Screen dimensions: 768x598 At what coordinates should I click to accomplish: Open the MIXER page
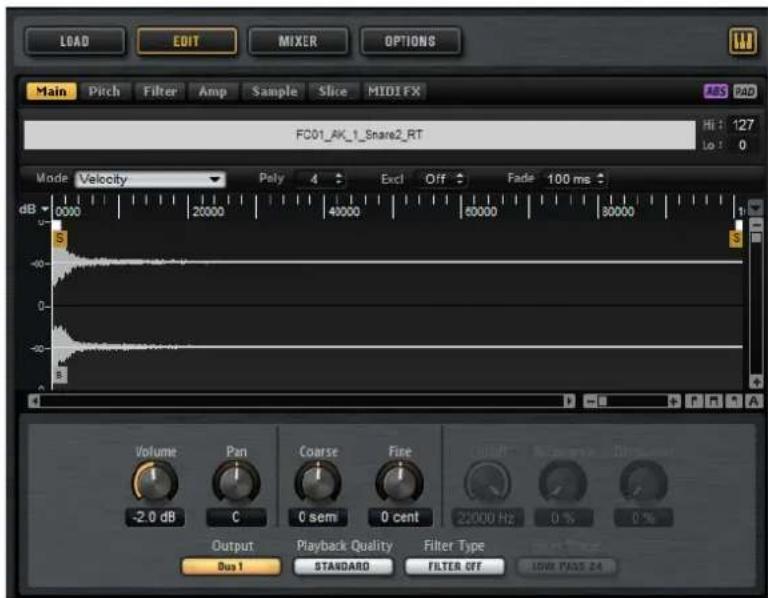[298, 41]
